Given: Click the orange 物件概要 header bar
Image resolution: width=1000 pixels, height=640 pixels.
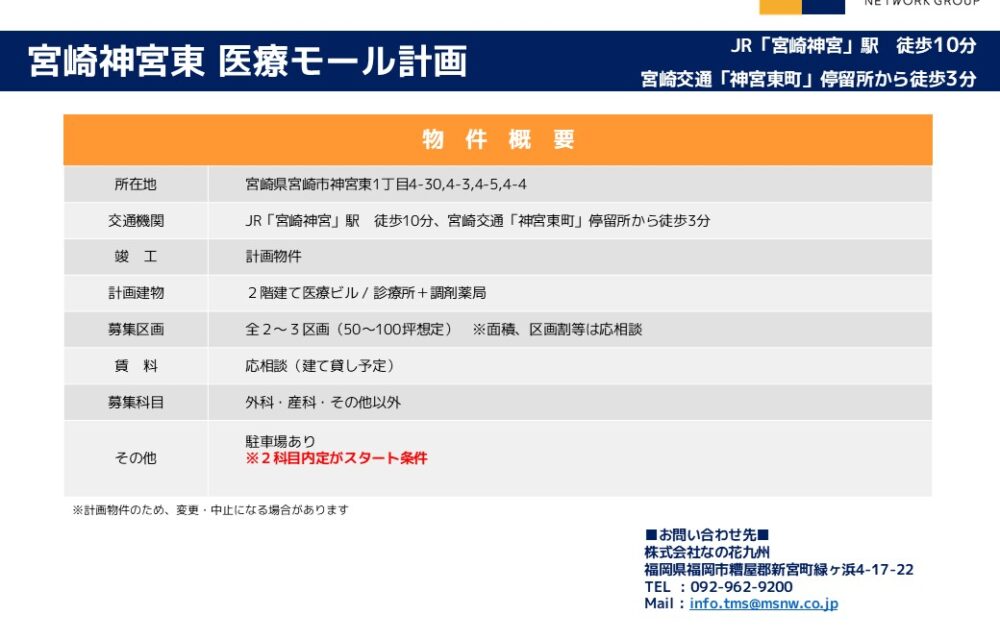Looking at the screenshot, I should 498,140.
